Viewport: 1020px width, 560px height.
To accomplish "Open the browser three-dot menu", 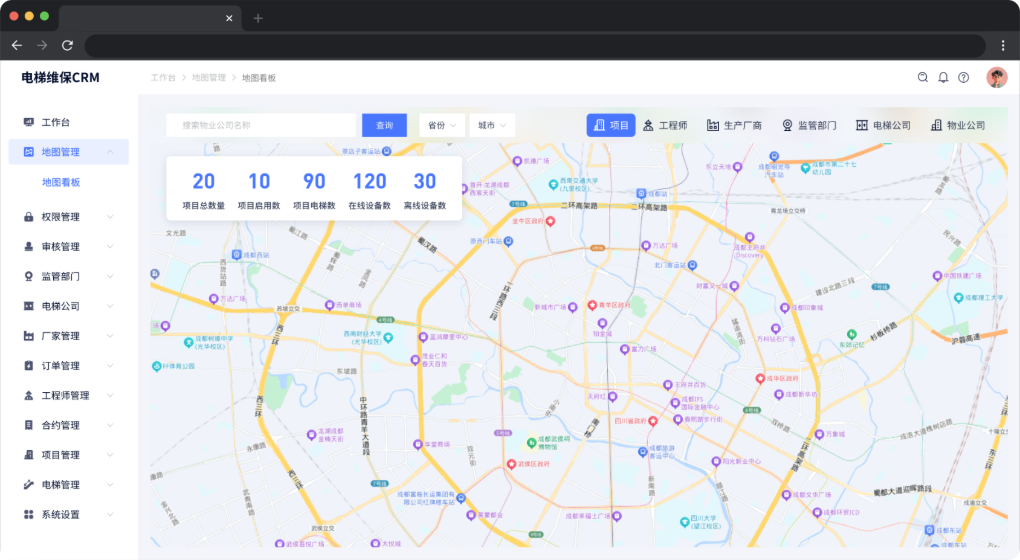I will pyautogui.click(x=1003, y=46).
